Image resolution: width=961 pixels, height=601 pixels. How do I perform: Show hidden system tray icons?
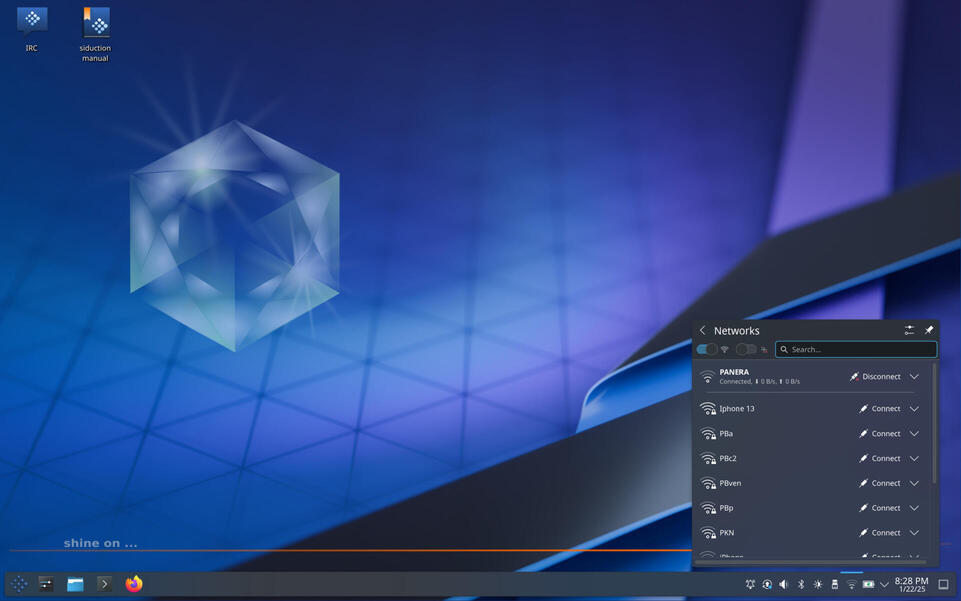point(884,584)
